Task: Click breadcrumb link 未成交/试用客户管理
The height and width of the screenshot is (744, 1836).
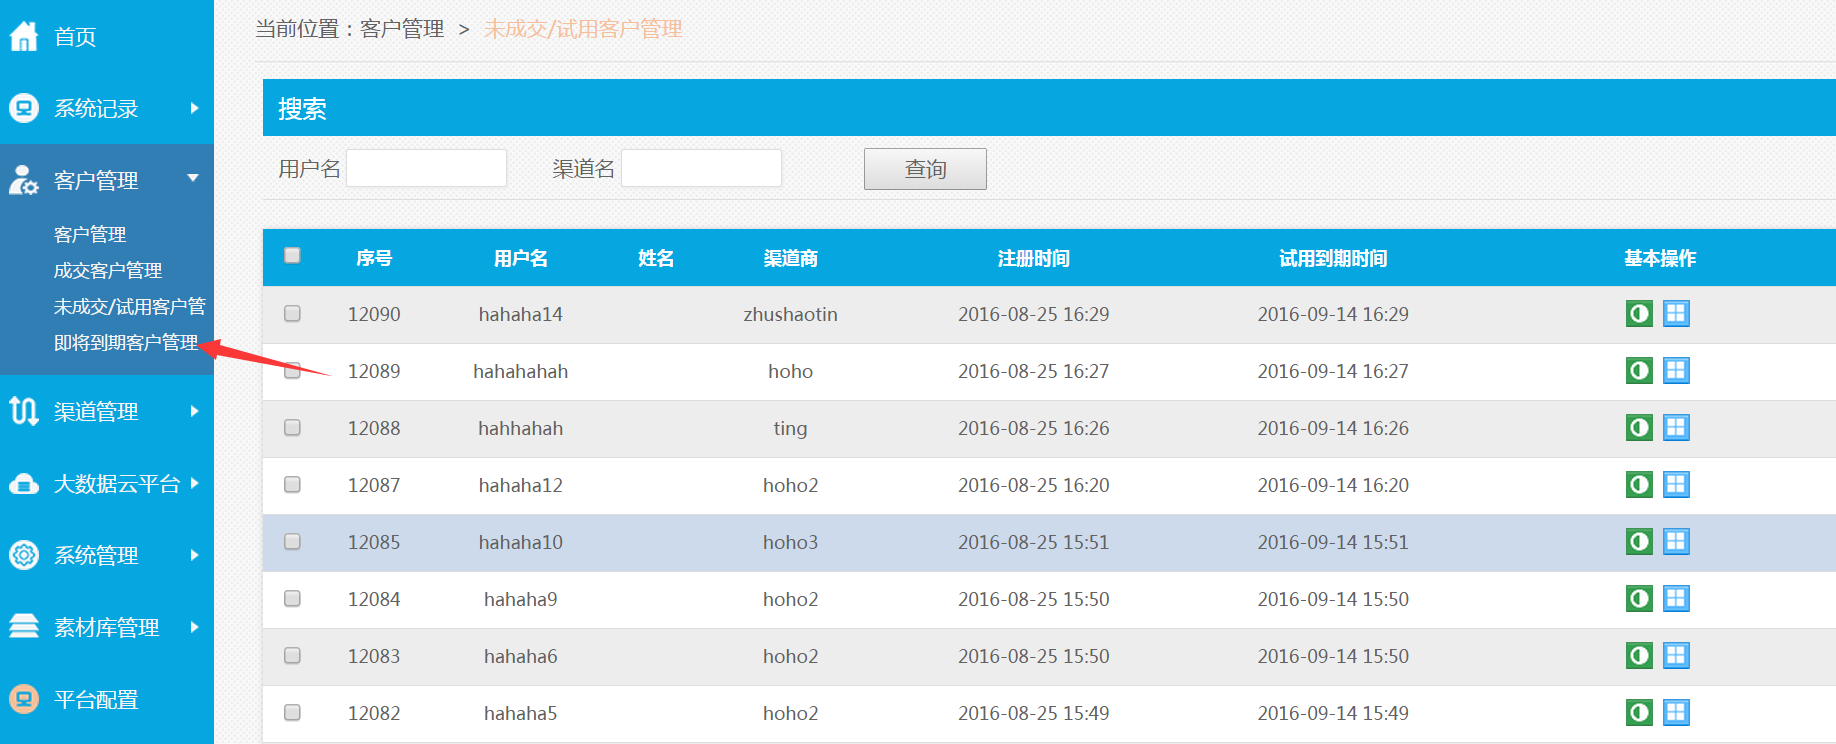Action: click(x=583, y=29)
